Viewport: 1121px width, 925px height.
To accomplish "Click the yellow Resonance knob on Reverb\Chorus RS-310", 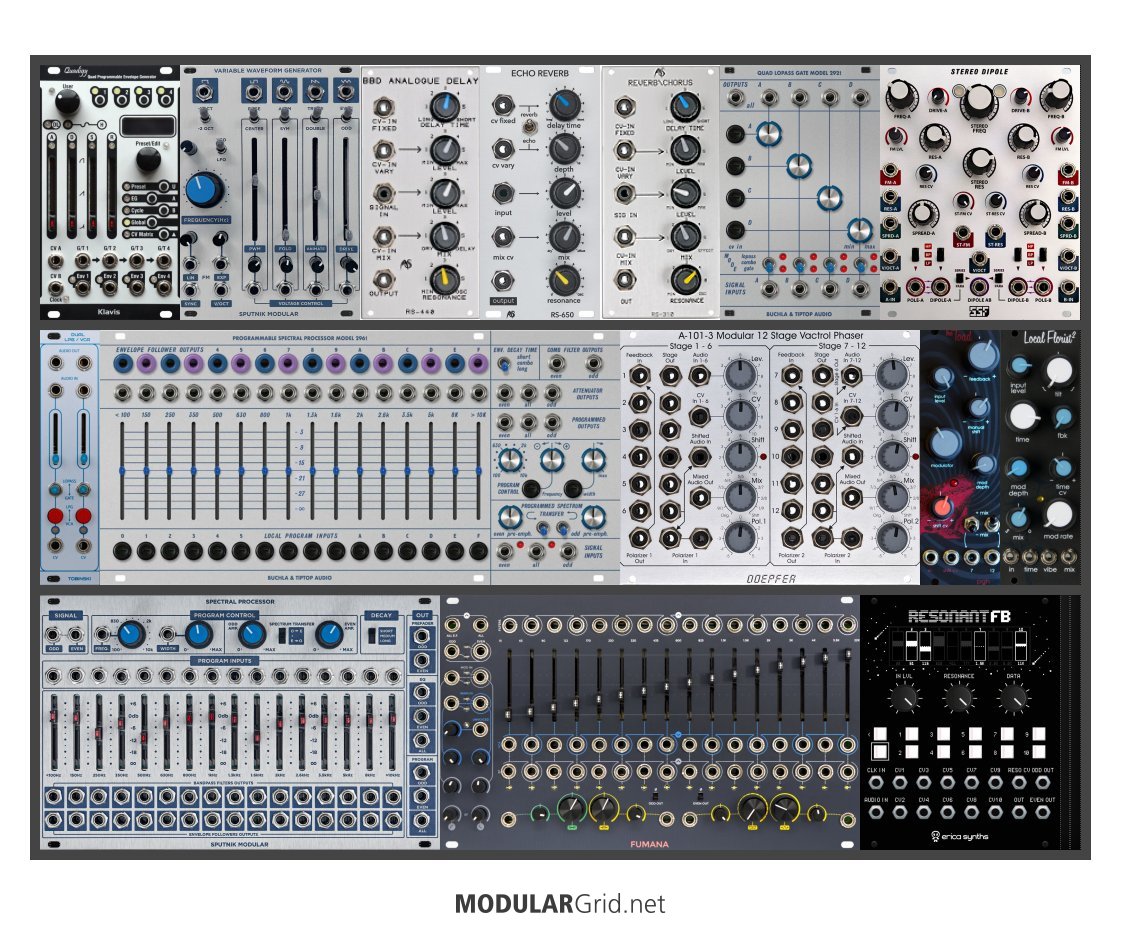I will point(685,280).
